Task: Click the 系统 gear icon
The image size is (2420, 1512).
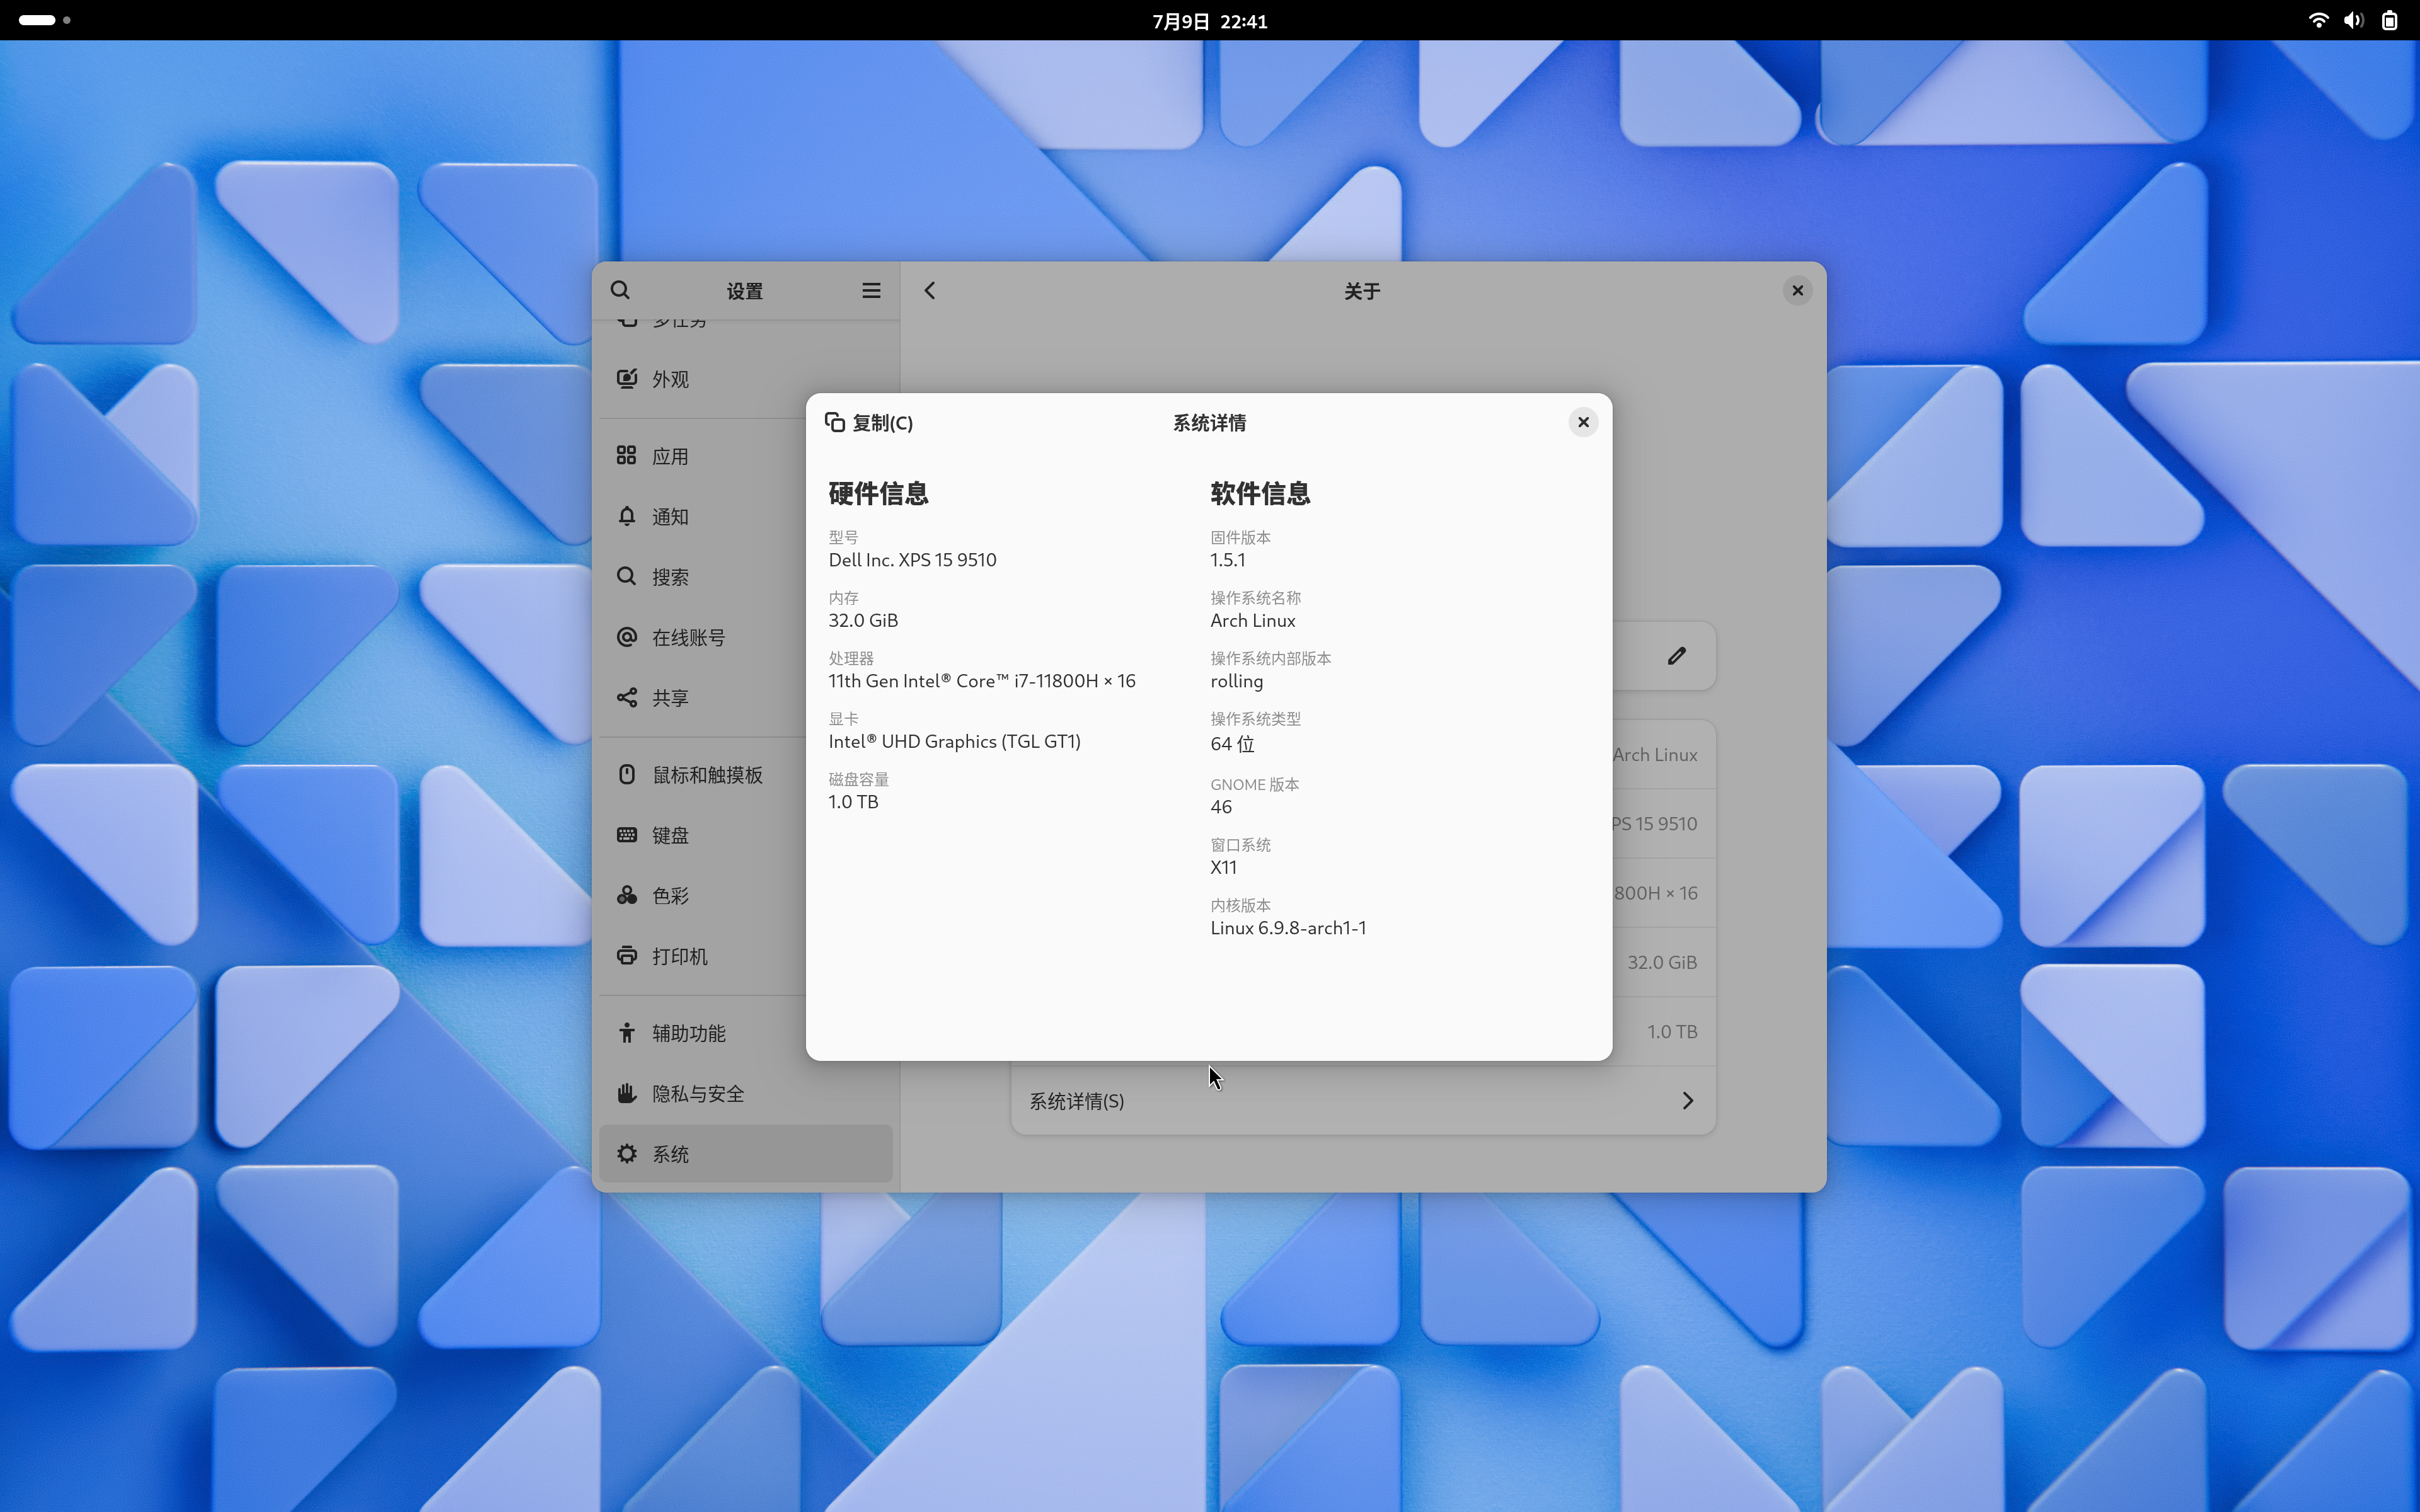Action: coord(627,1154)
